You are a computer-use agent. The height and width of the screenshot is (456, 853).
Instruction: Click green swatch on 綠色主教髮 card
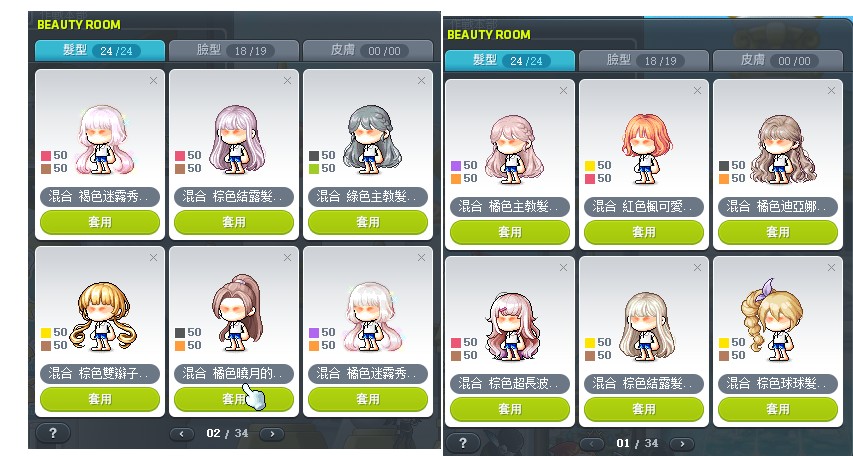314,169
